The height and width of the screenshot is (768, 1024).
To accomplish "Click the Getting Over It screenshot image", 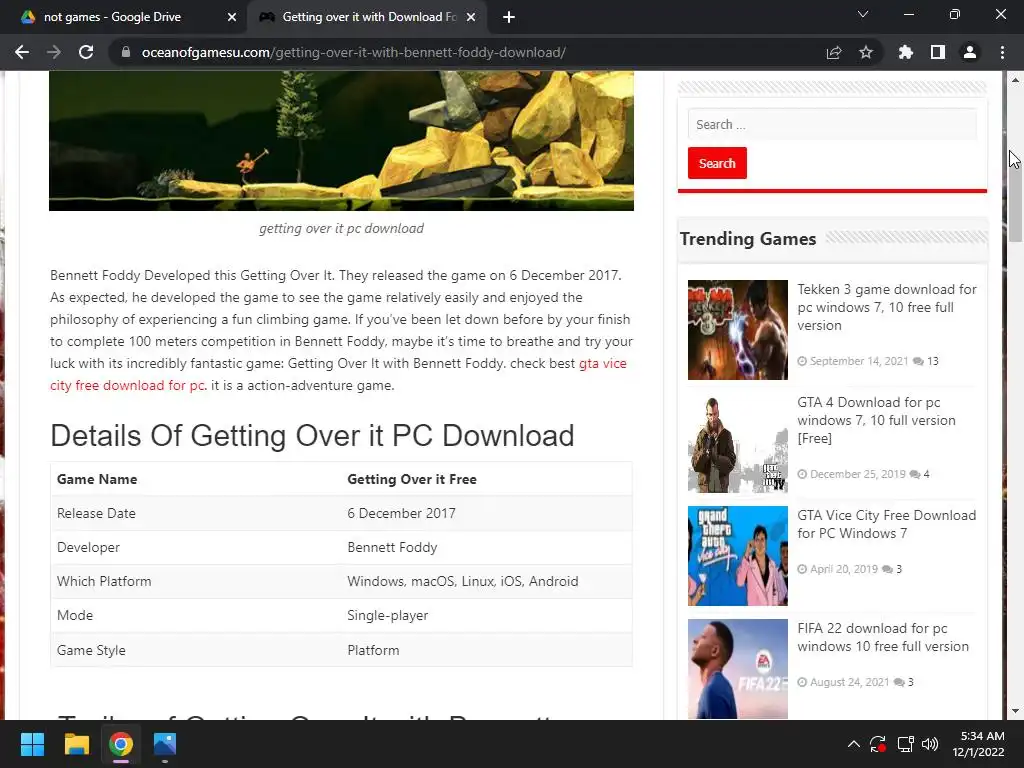I will click(x=341, y=140).
